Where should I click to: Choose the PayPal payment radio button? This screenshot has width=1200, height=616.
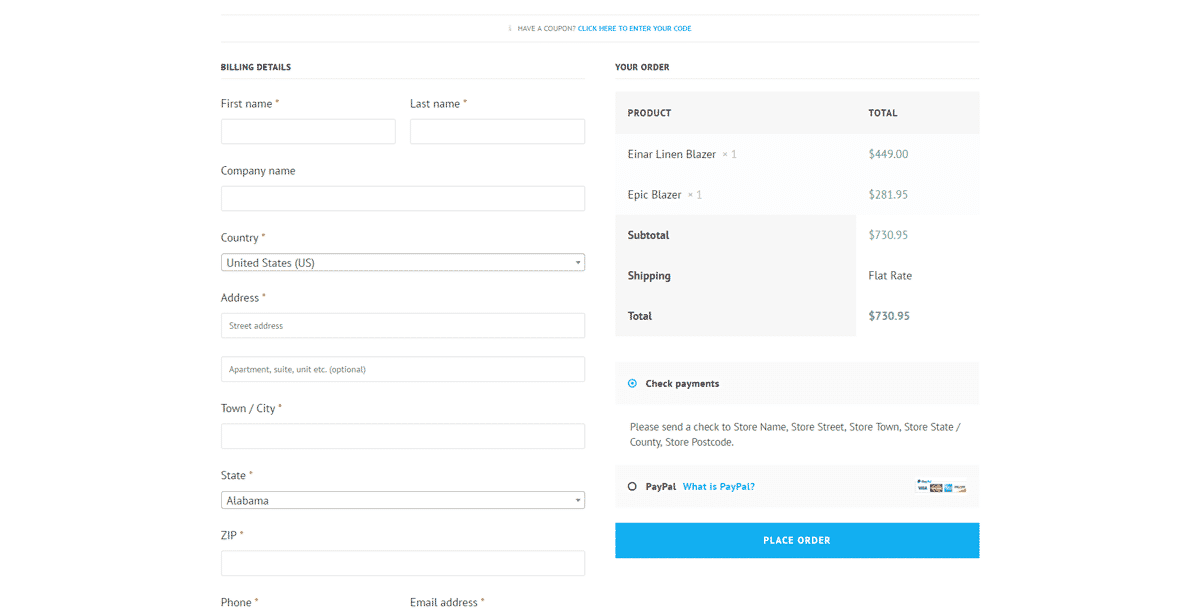632,487
